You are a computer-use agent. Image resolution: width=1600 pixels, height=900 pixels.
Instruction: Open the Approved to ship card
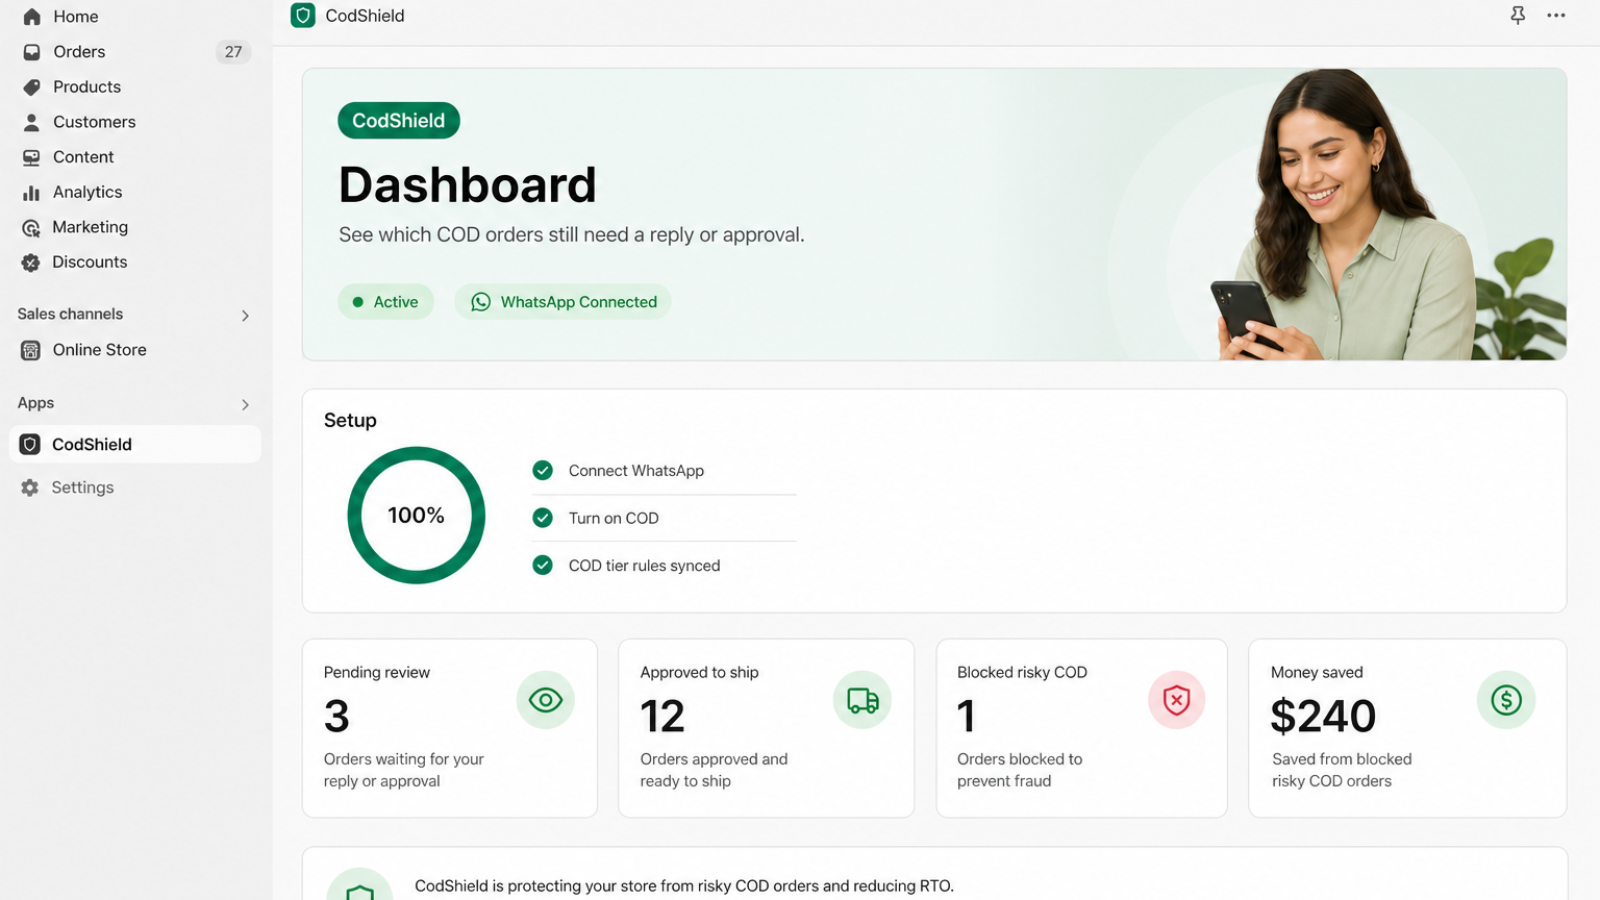click(x=766, y=728)
